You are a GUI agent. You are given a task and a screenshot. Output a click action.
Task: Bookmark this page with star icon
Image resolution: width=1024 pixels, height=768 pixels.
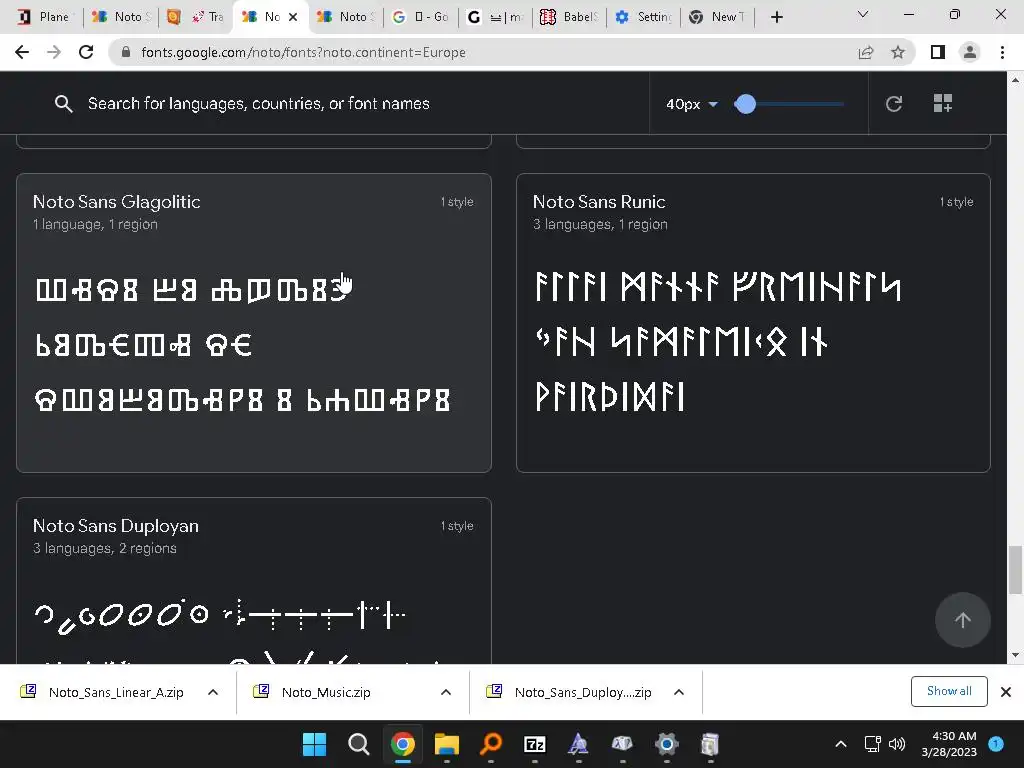tap(898, 52)
